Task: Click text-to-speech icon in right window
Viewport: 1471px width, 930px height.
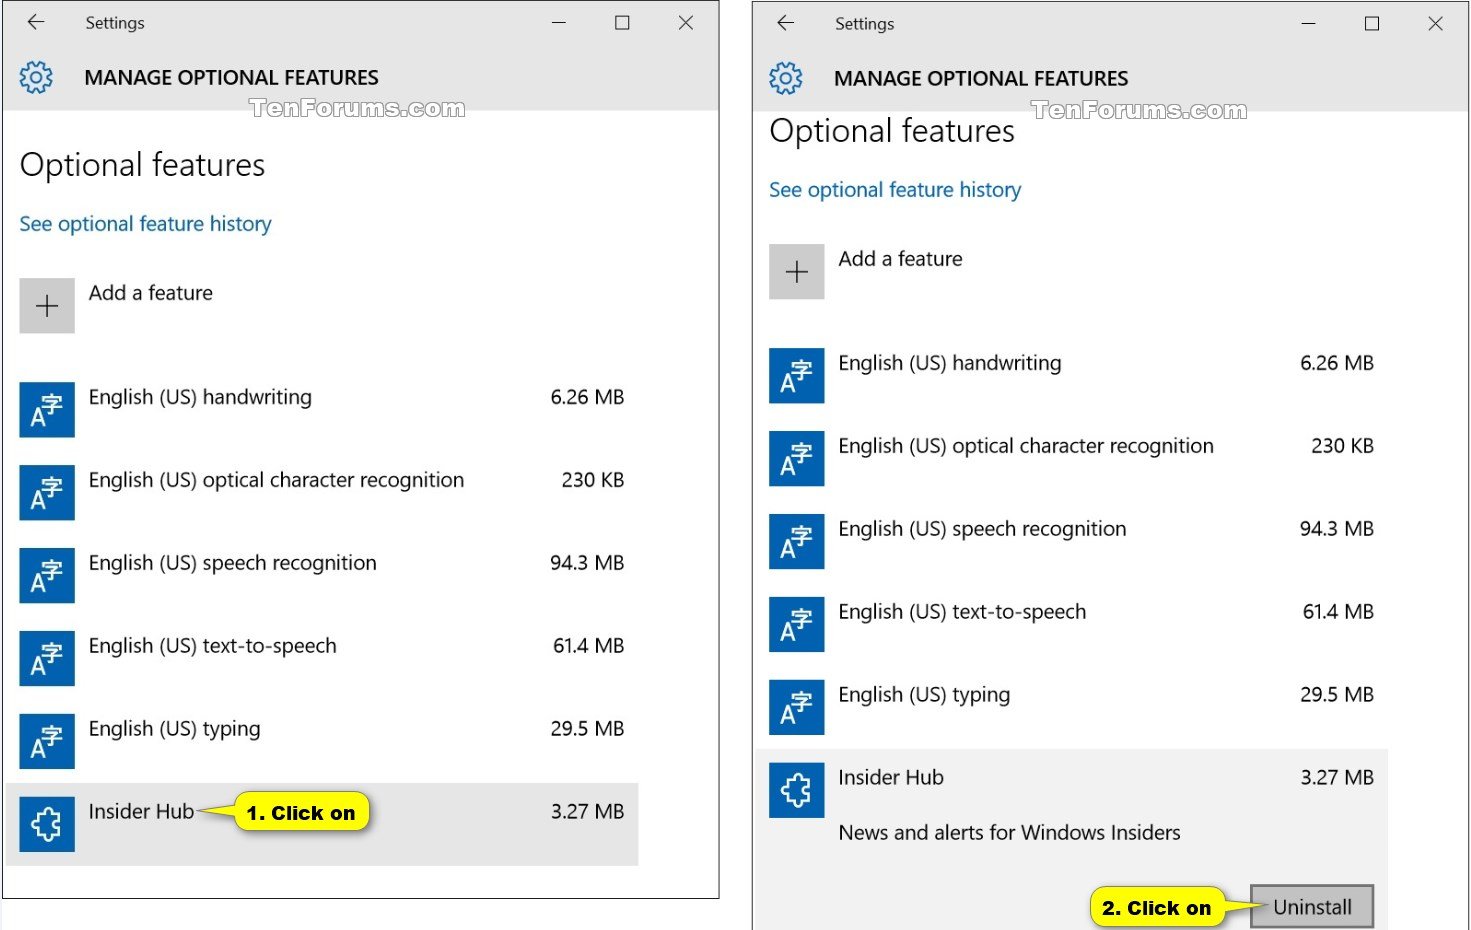Action: [x=797, y=625]
